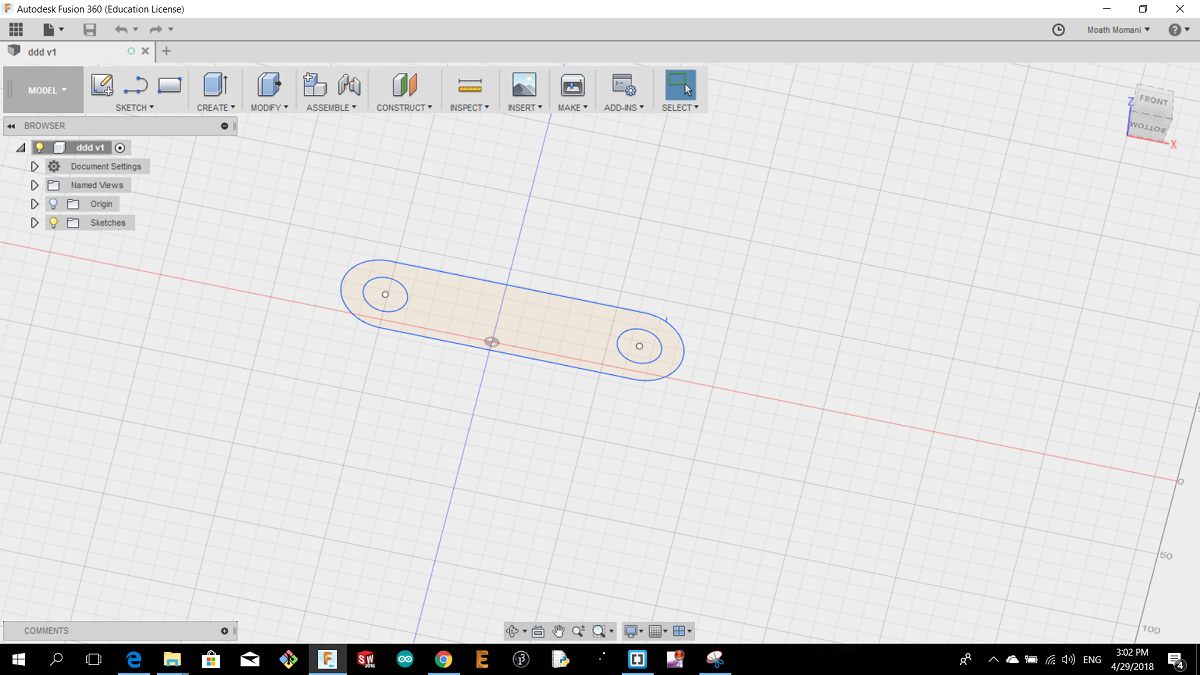Collapse the BROWSER panel arrows

pos(11,126)
